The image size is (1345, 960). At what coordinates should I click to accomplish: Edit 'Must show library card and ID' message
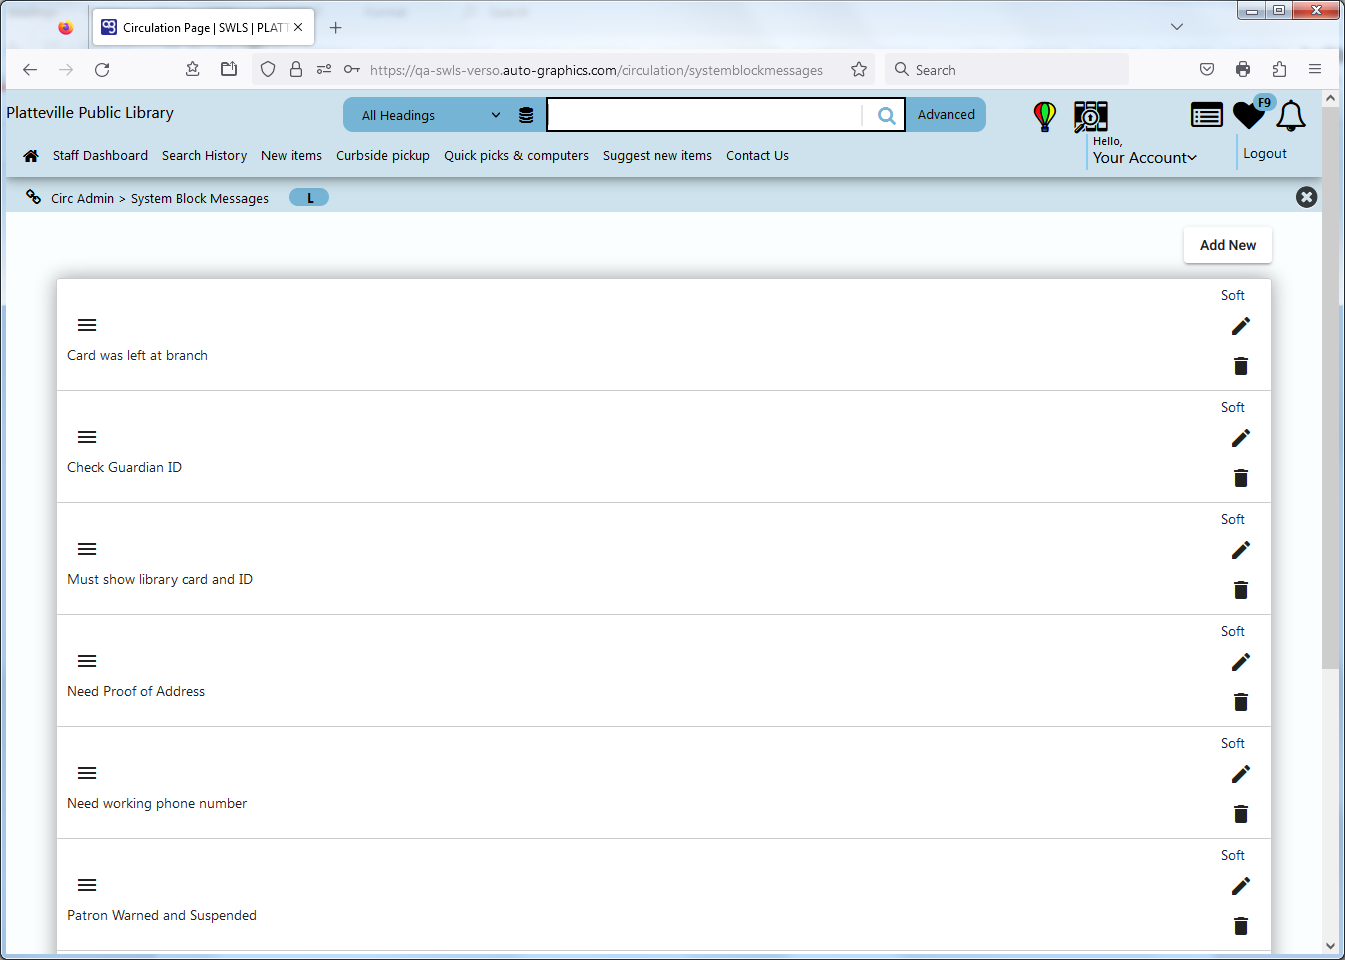(1241, 550)
